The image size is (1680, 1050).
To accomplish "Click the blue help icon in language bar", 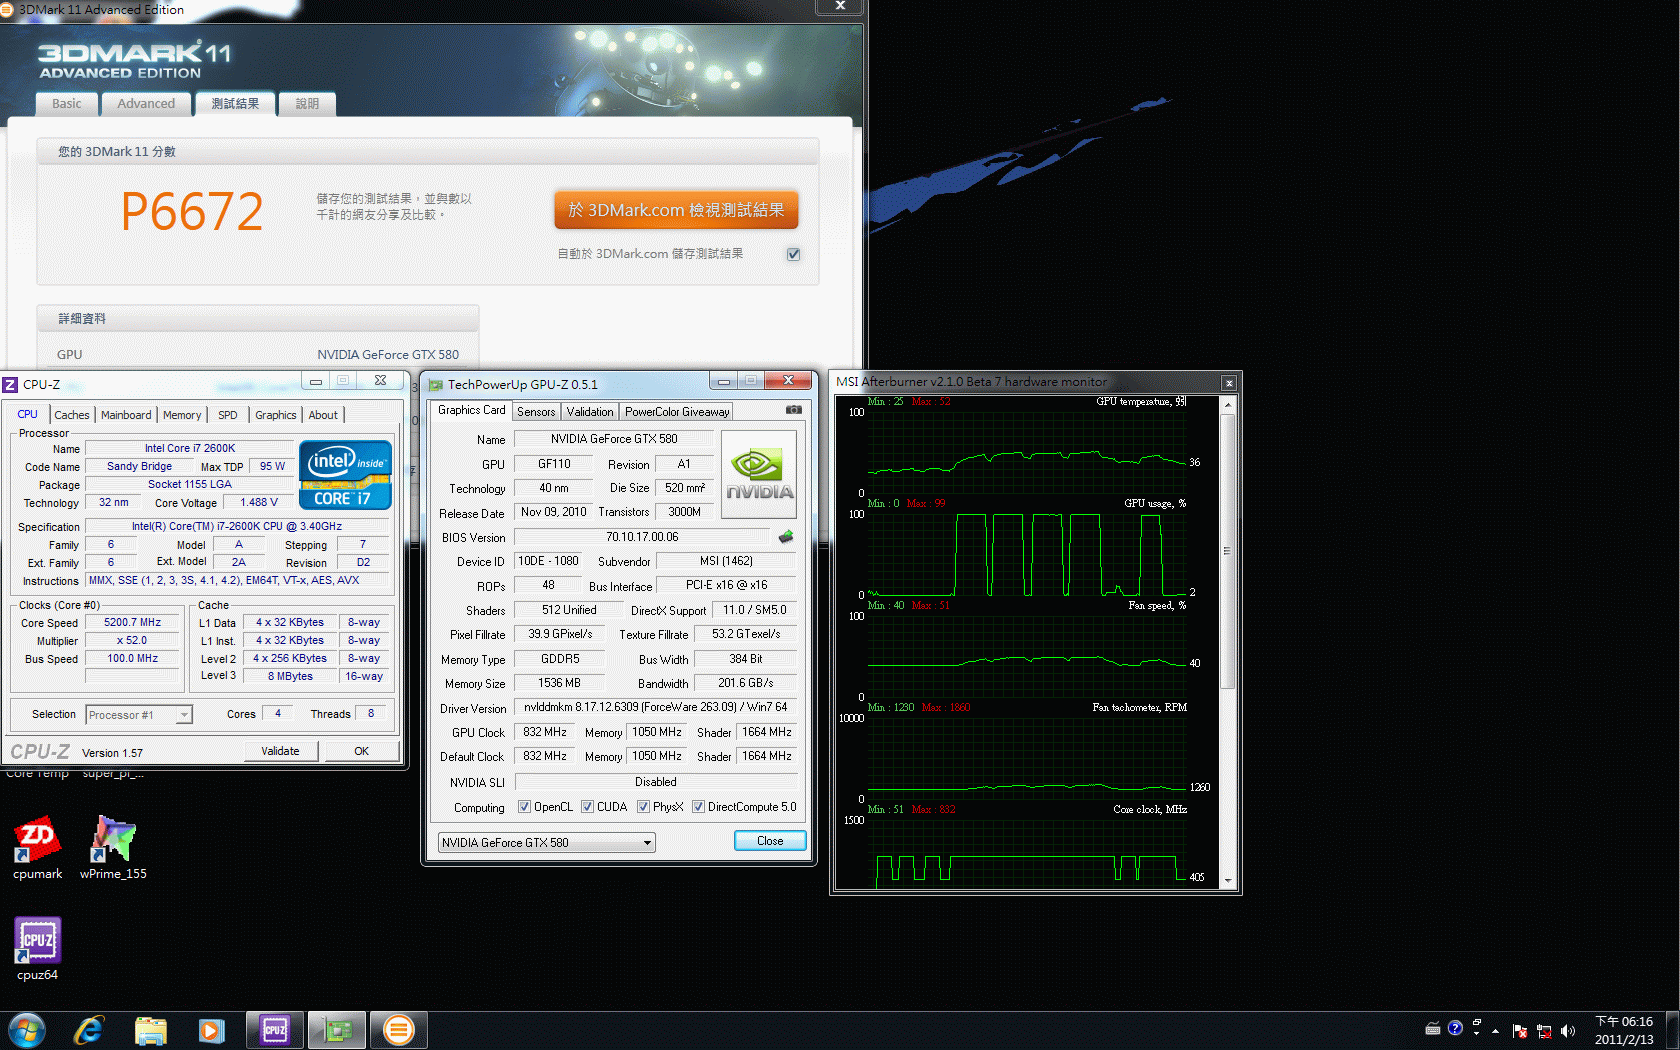I will coord(1455,1028).
